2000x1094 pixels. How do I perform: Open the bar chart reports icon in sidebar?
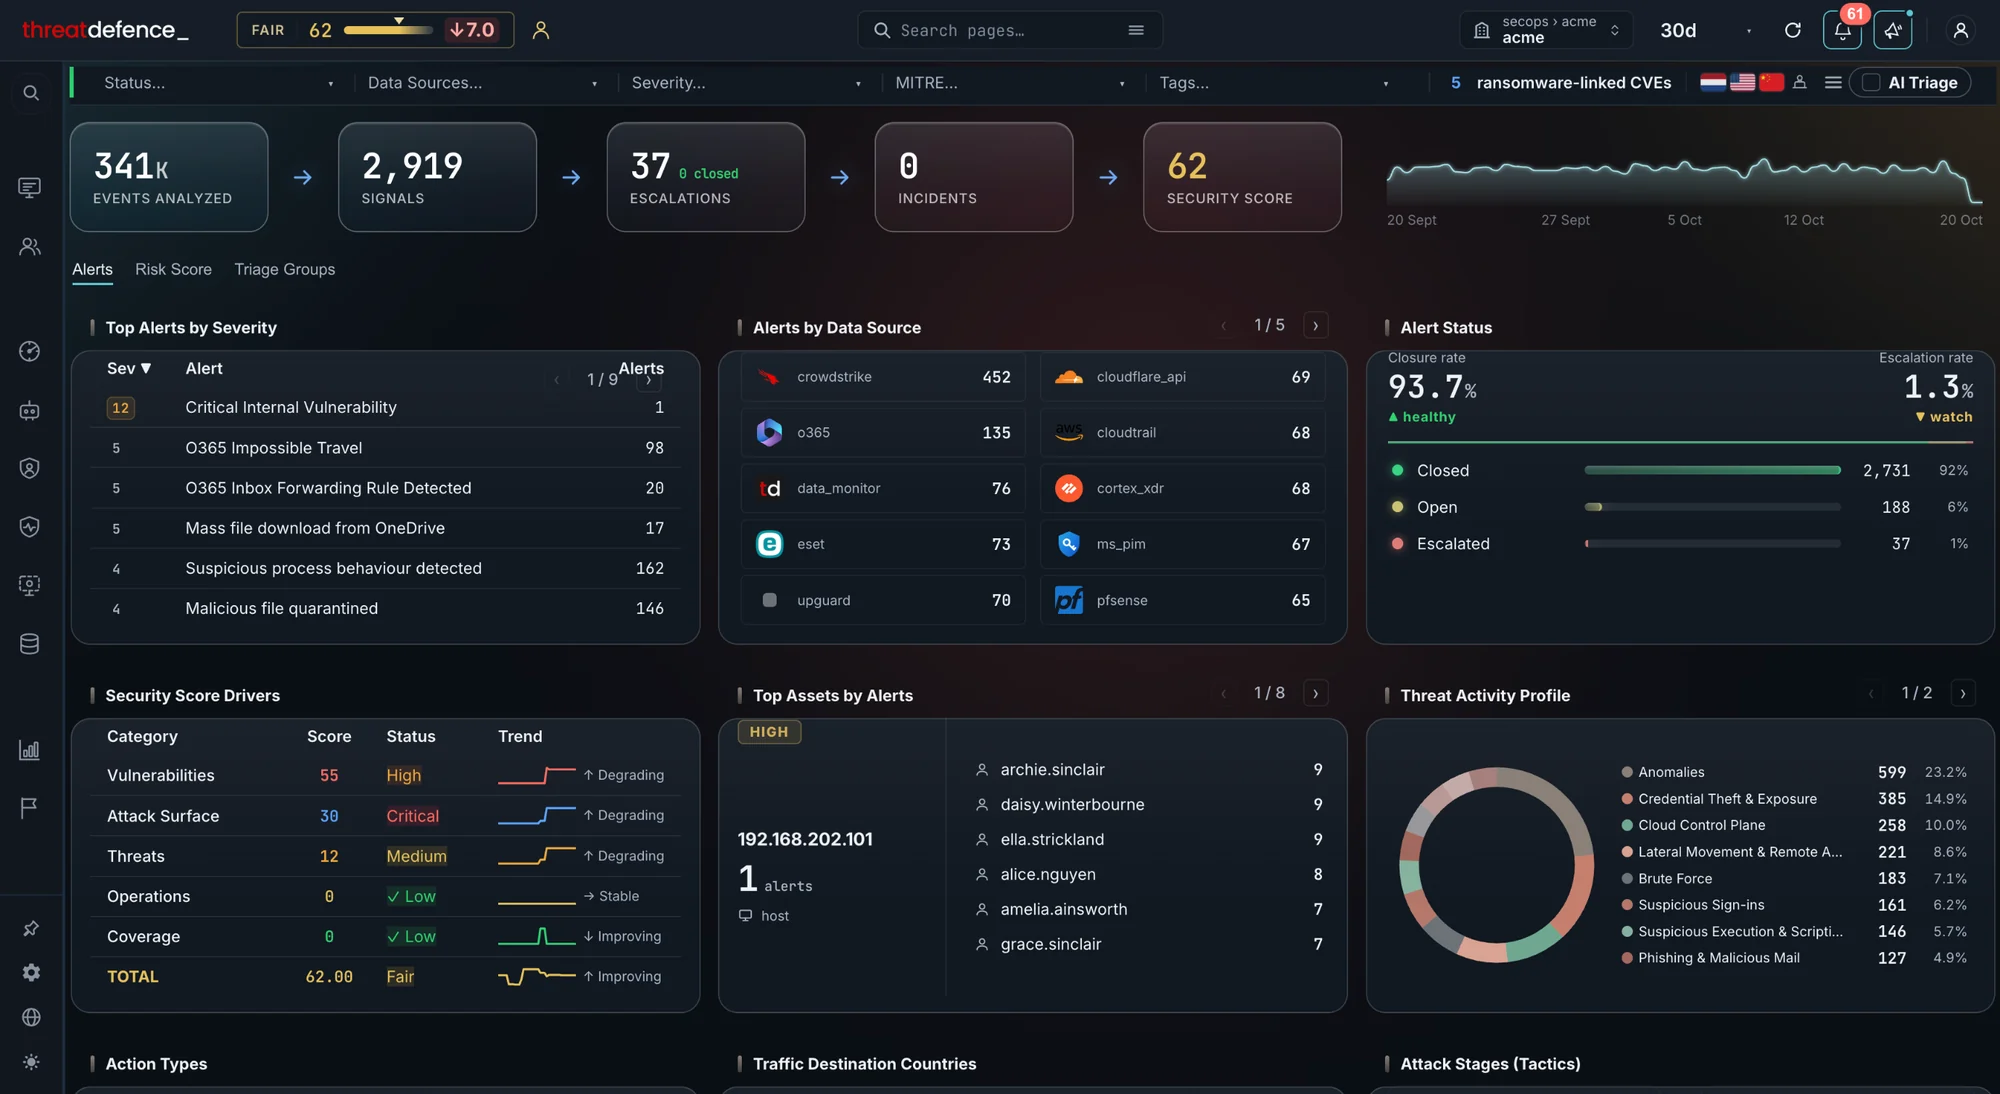click(30, 749)
